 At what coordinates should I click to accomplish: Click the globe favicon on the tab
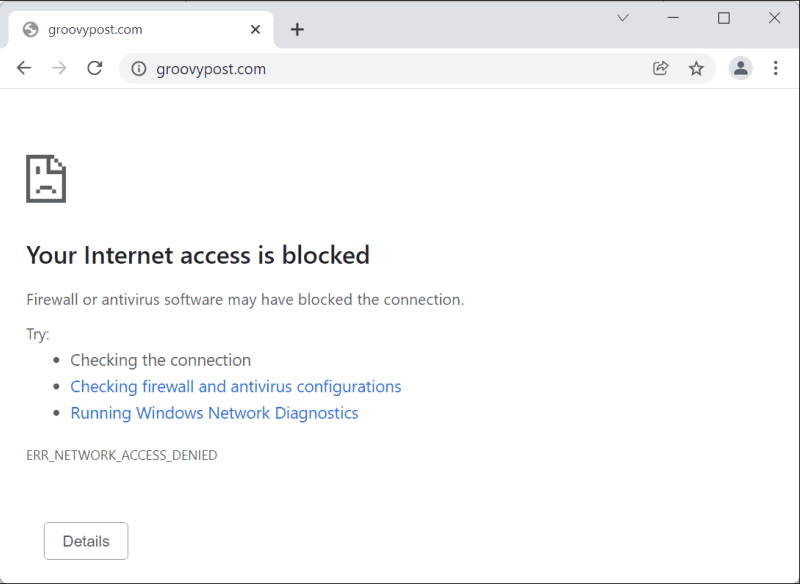(x=31, y=30)
